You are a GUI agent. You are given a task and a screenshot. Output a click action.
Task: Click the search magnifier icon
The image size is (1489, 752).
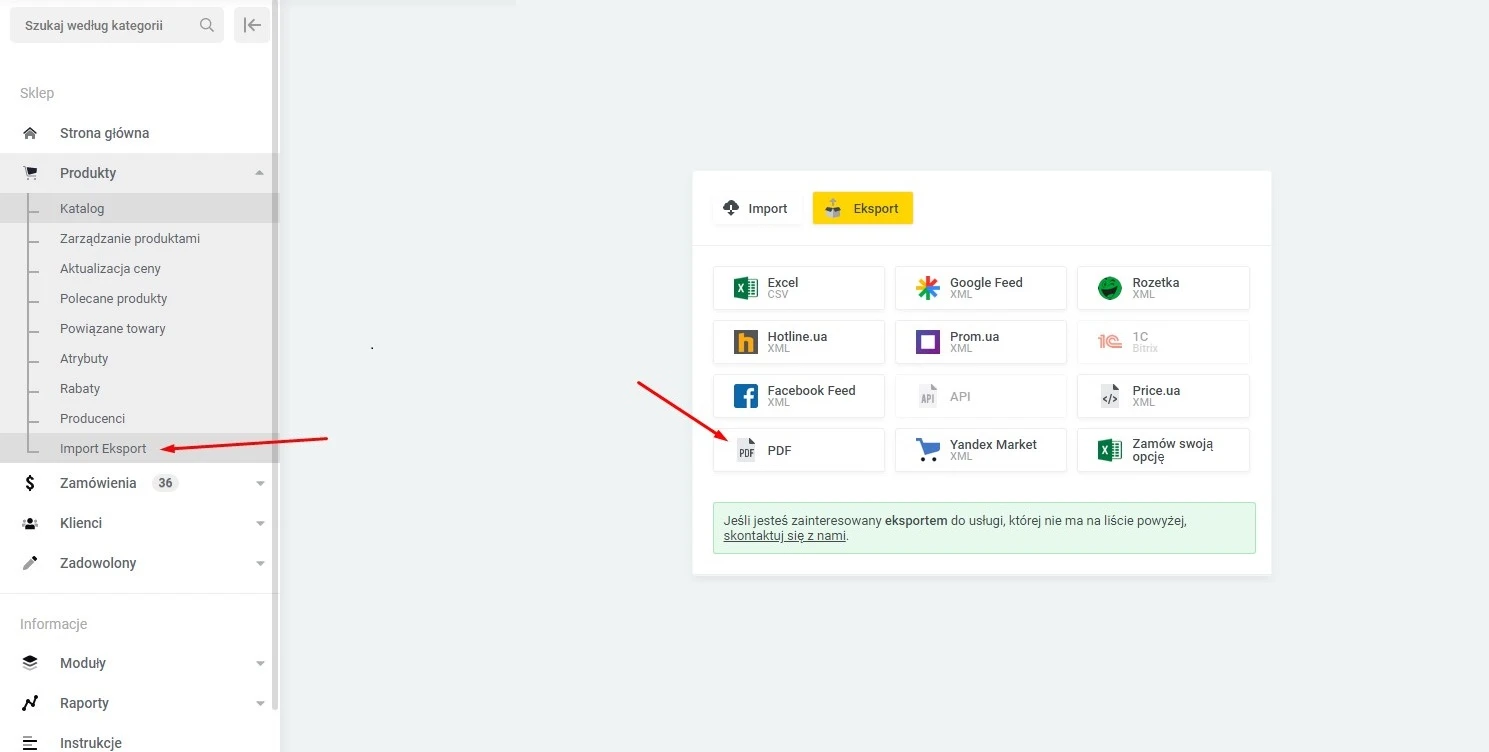click(x=207, y=25)
